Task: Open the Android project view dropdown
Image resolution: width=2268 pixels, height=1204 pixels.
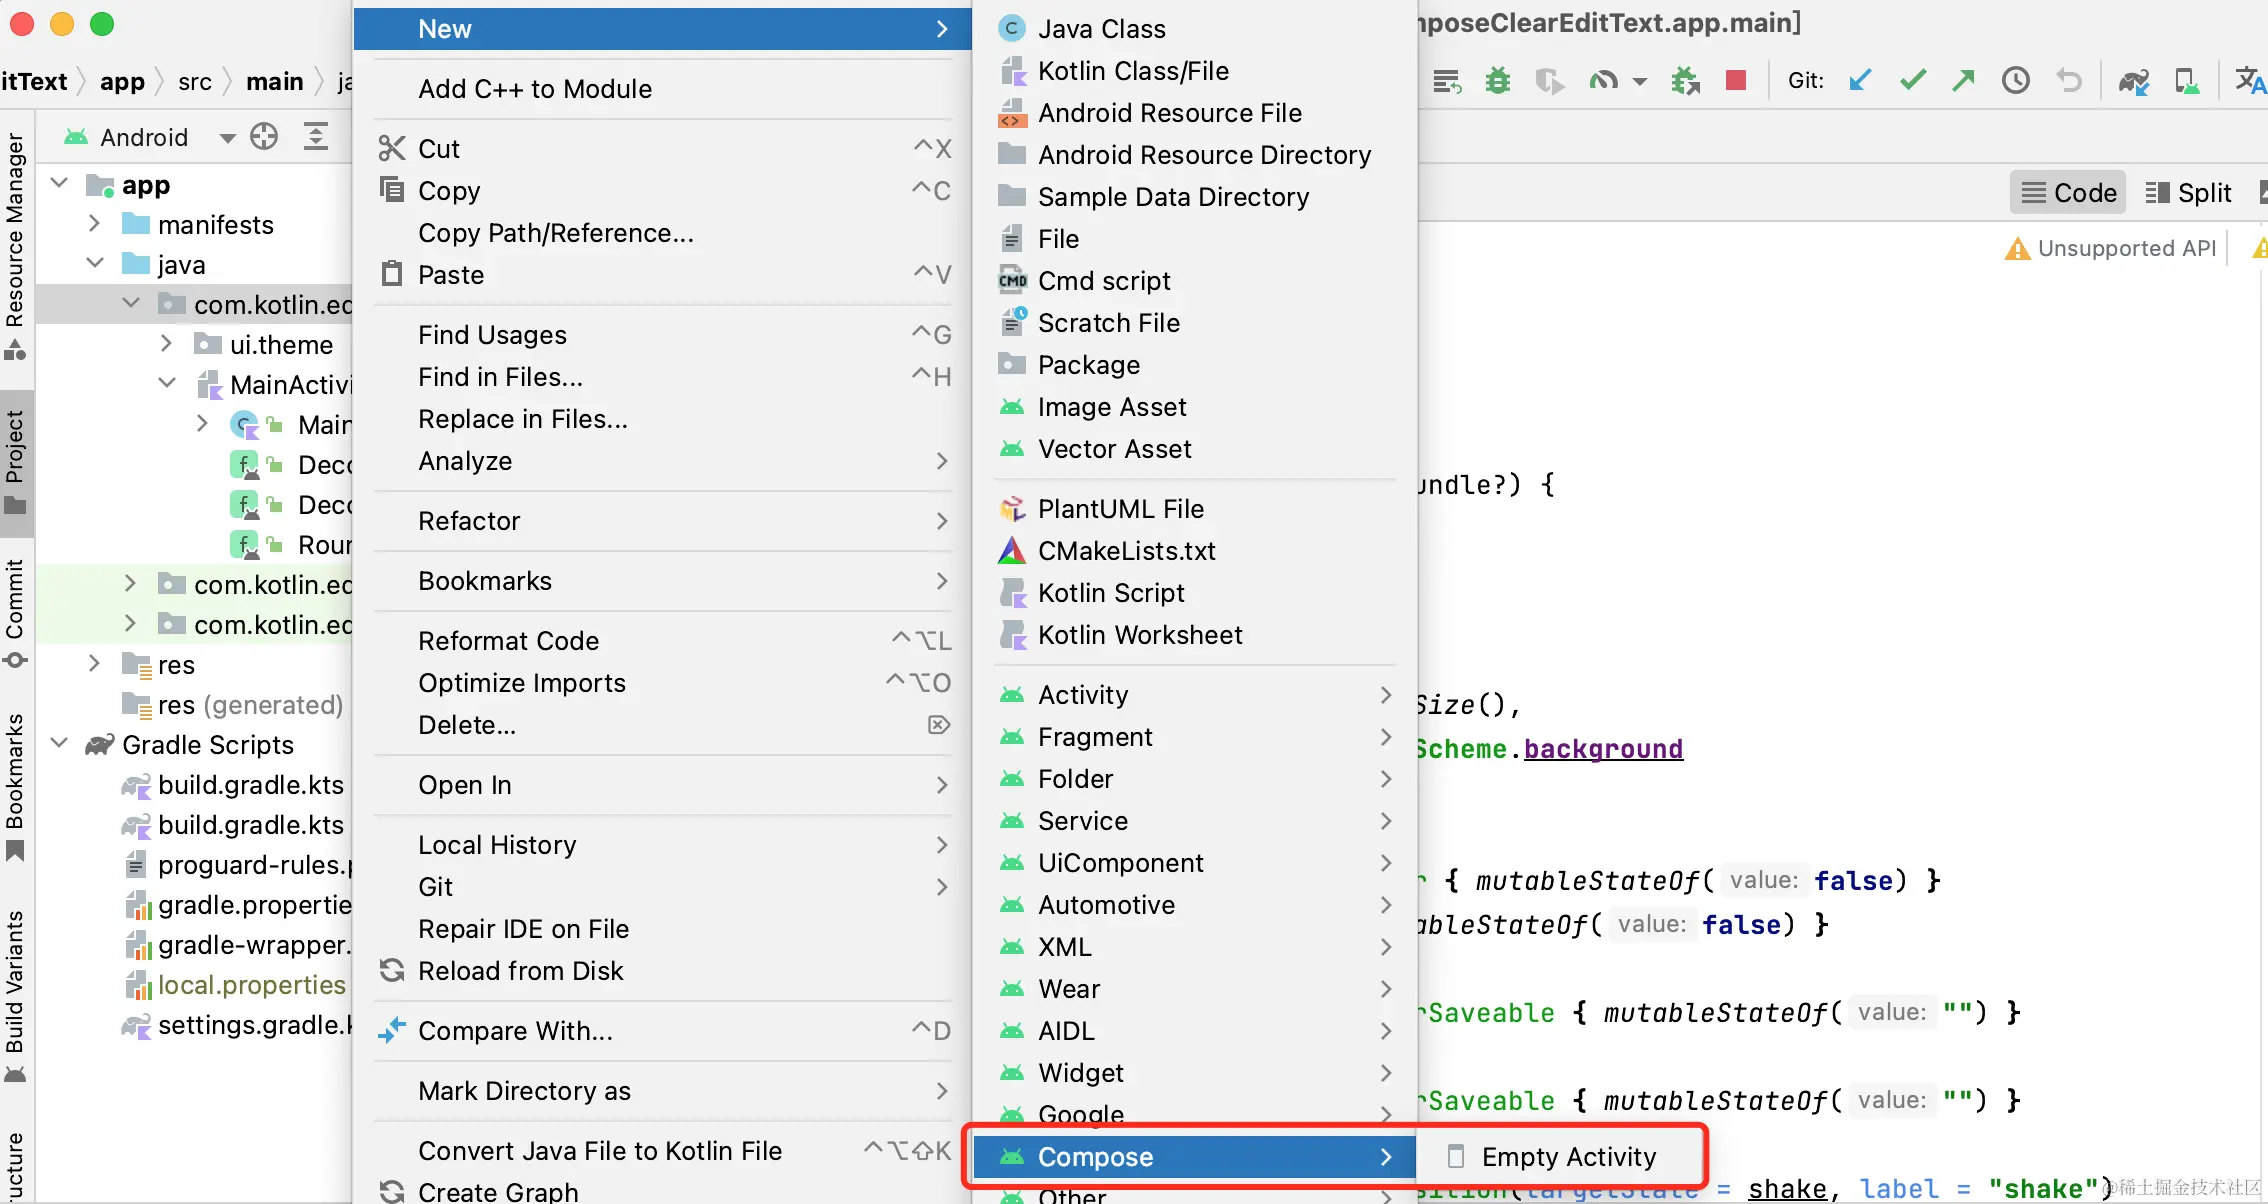Action: (x=227, y=138)
